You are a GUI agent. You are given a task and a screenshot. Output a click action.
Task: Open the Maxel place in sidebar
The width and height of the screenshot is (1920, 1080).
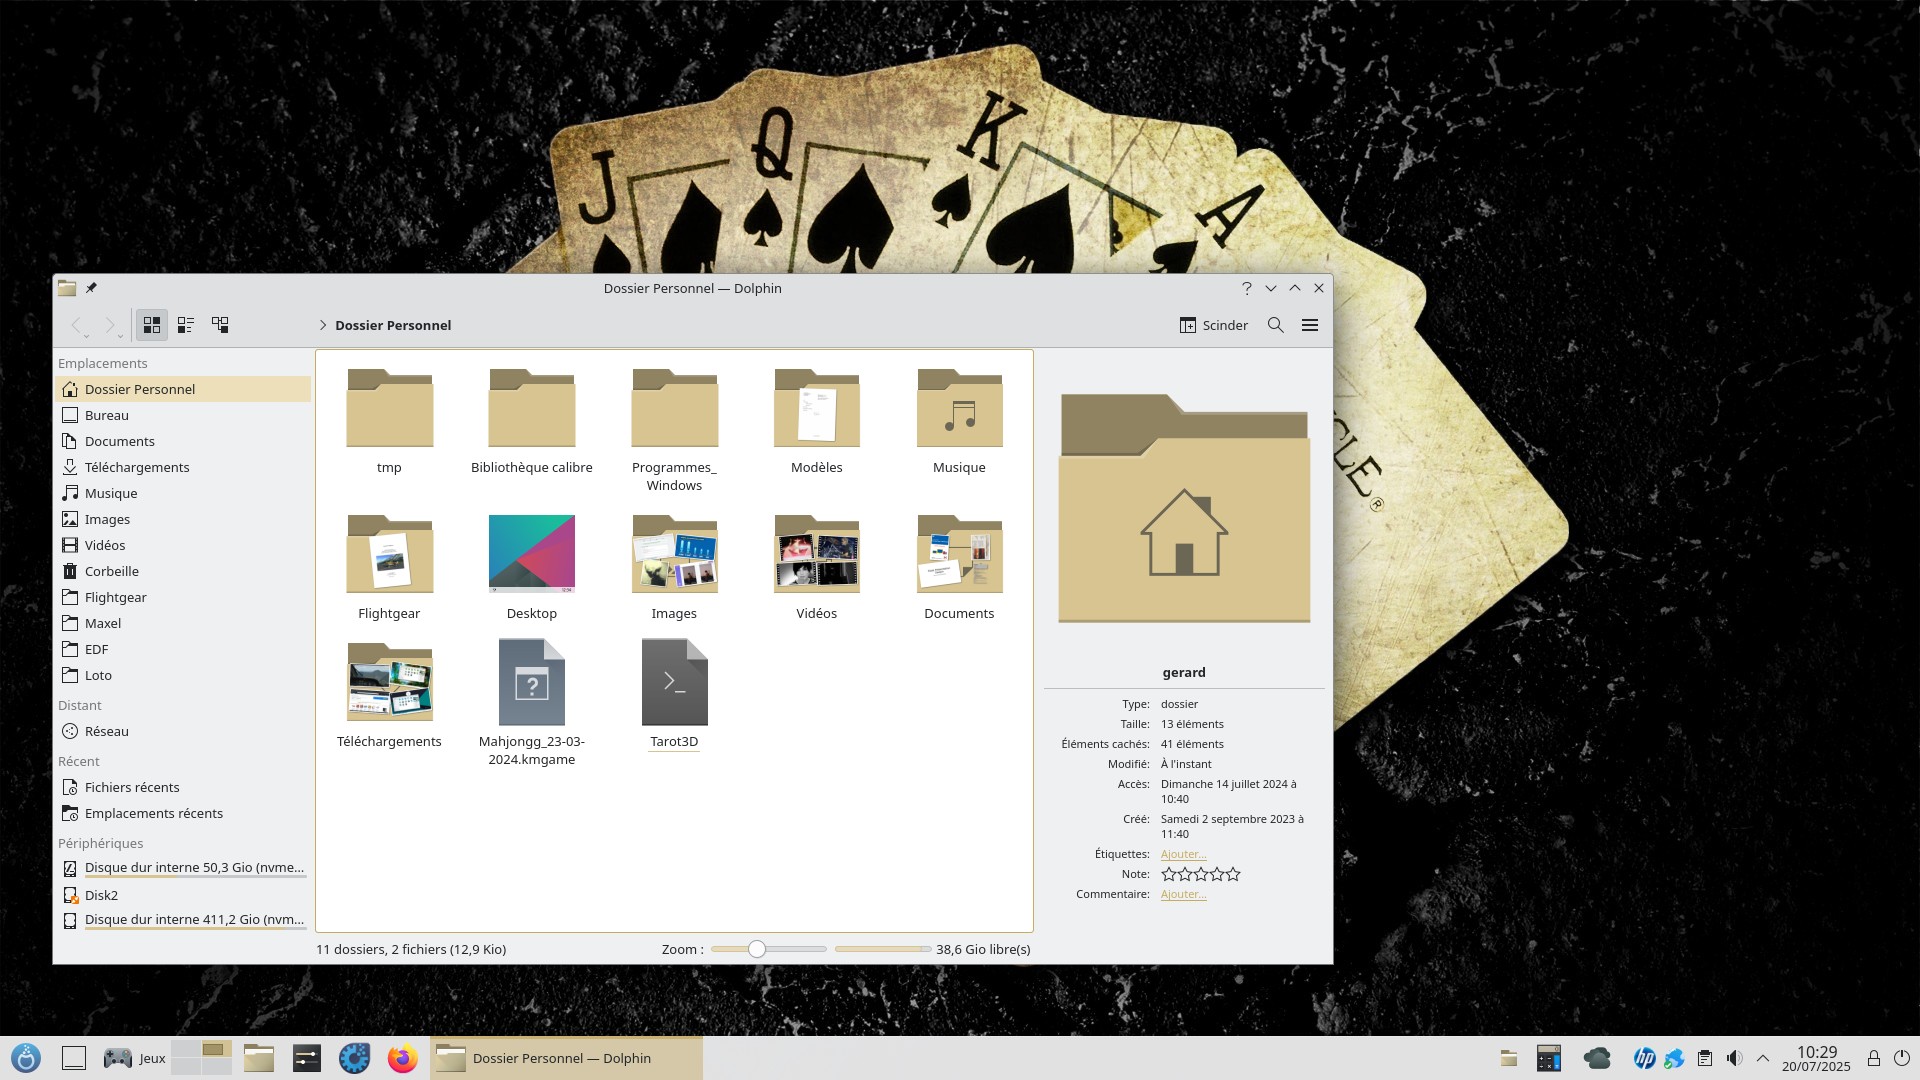(x=184, y=623)
